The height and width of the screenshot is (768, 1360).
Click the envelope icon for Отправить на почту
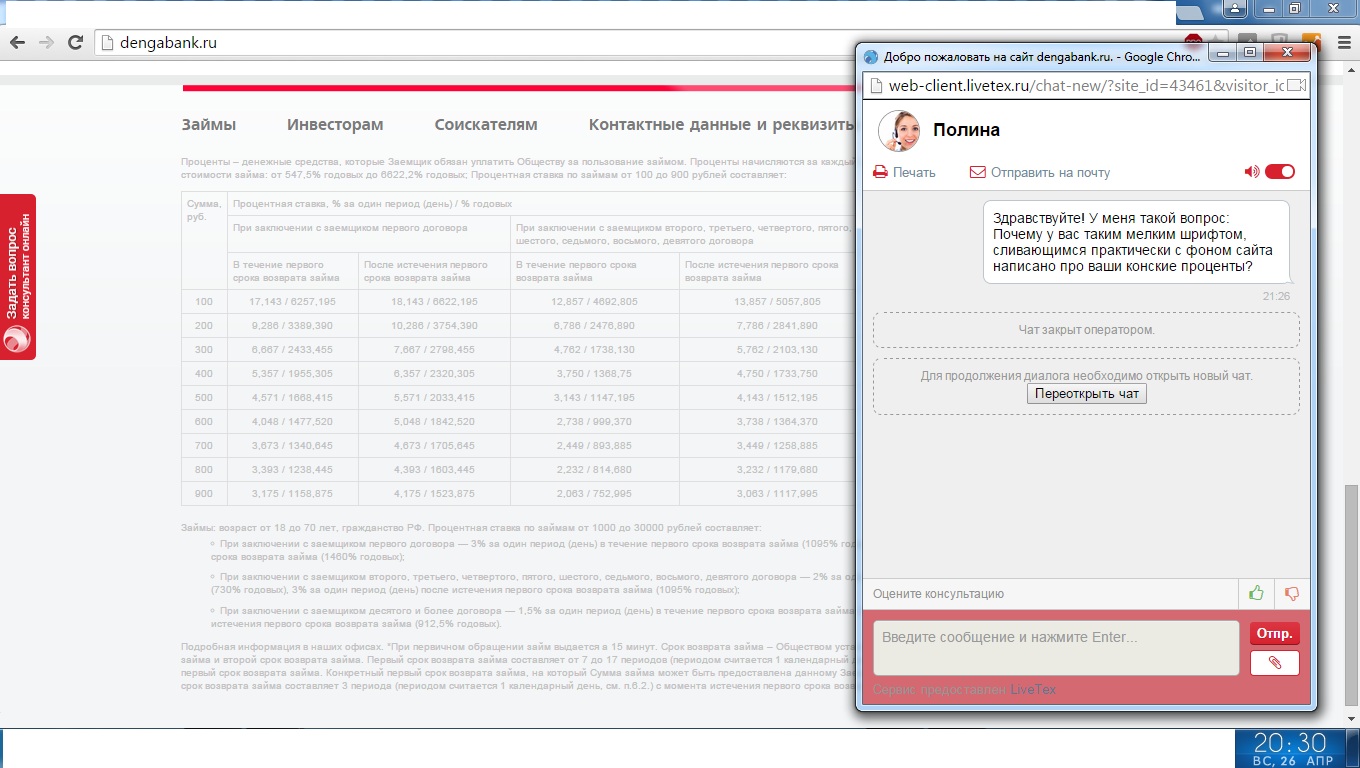coord(978,172)
